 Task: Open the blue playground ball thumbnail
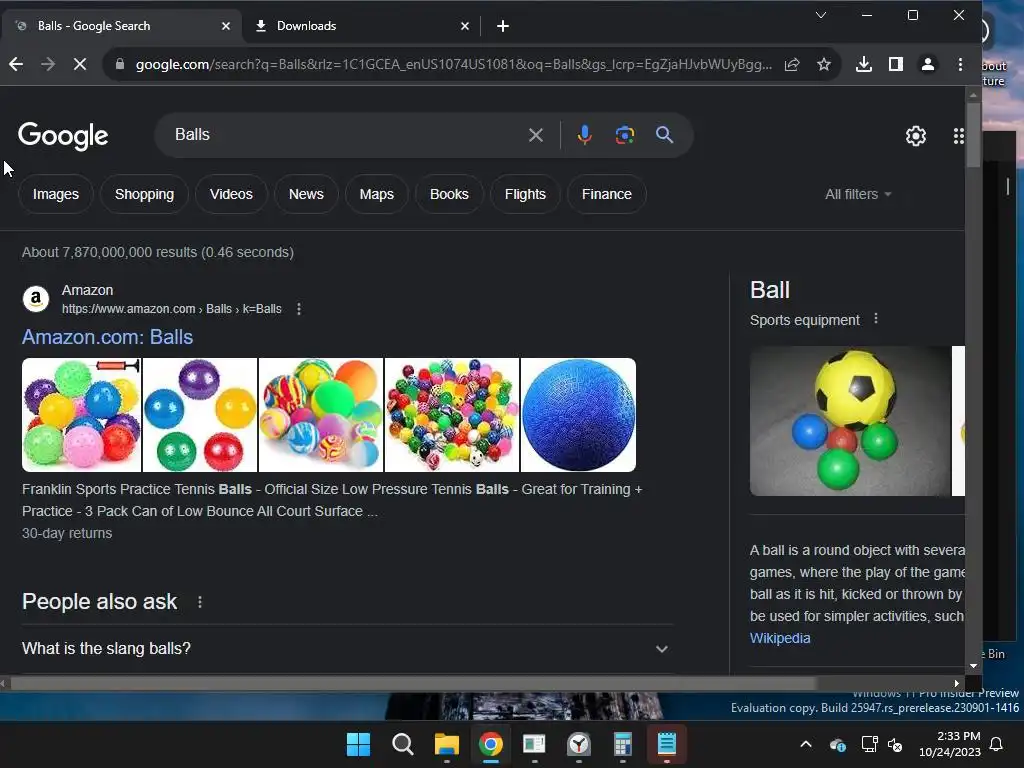click(578, 415)
